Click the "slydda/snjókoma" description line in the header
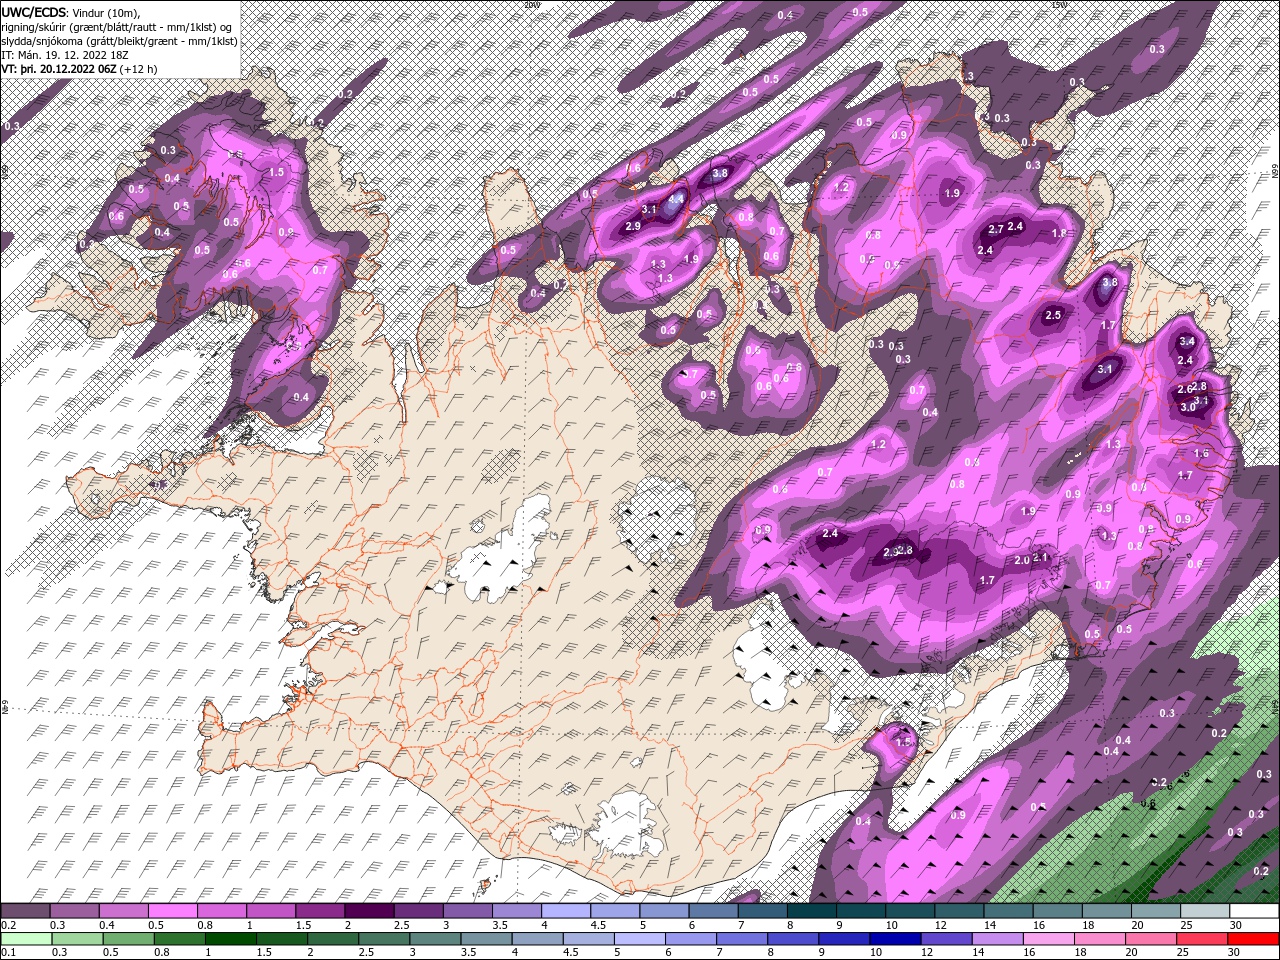 119,41
